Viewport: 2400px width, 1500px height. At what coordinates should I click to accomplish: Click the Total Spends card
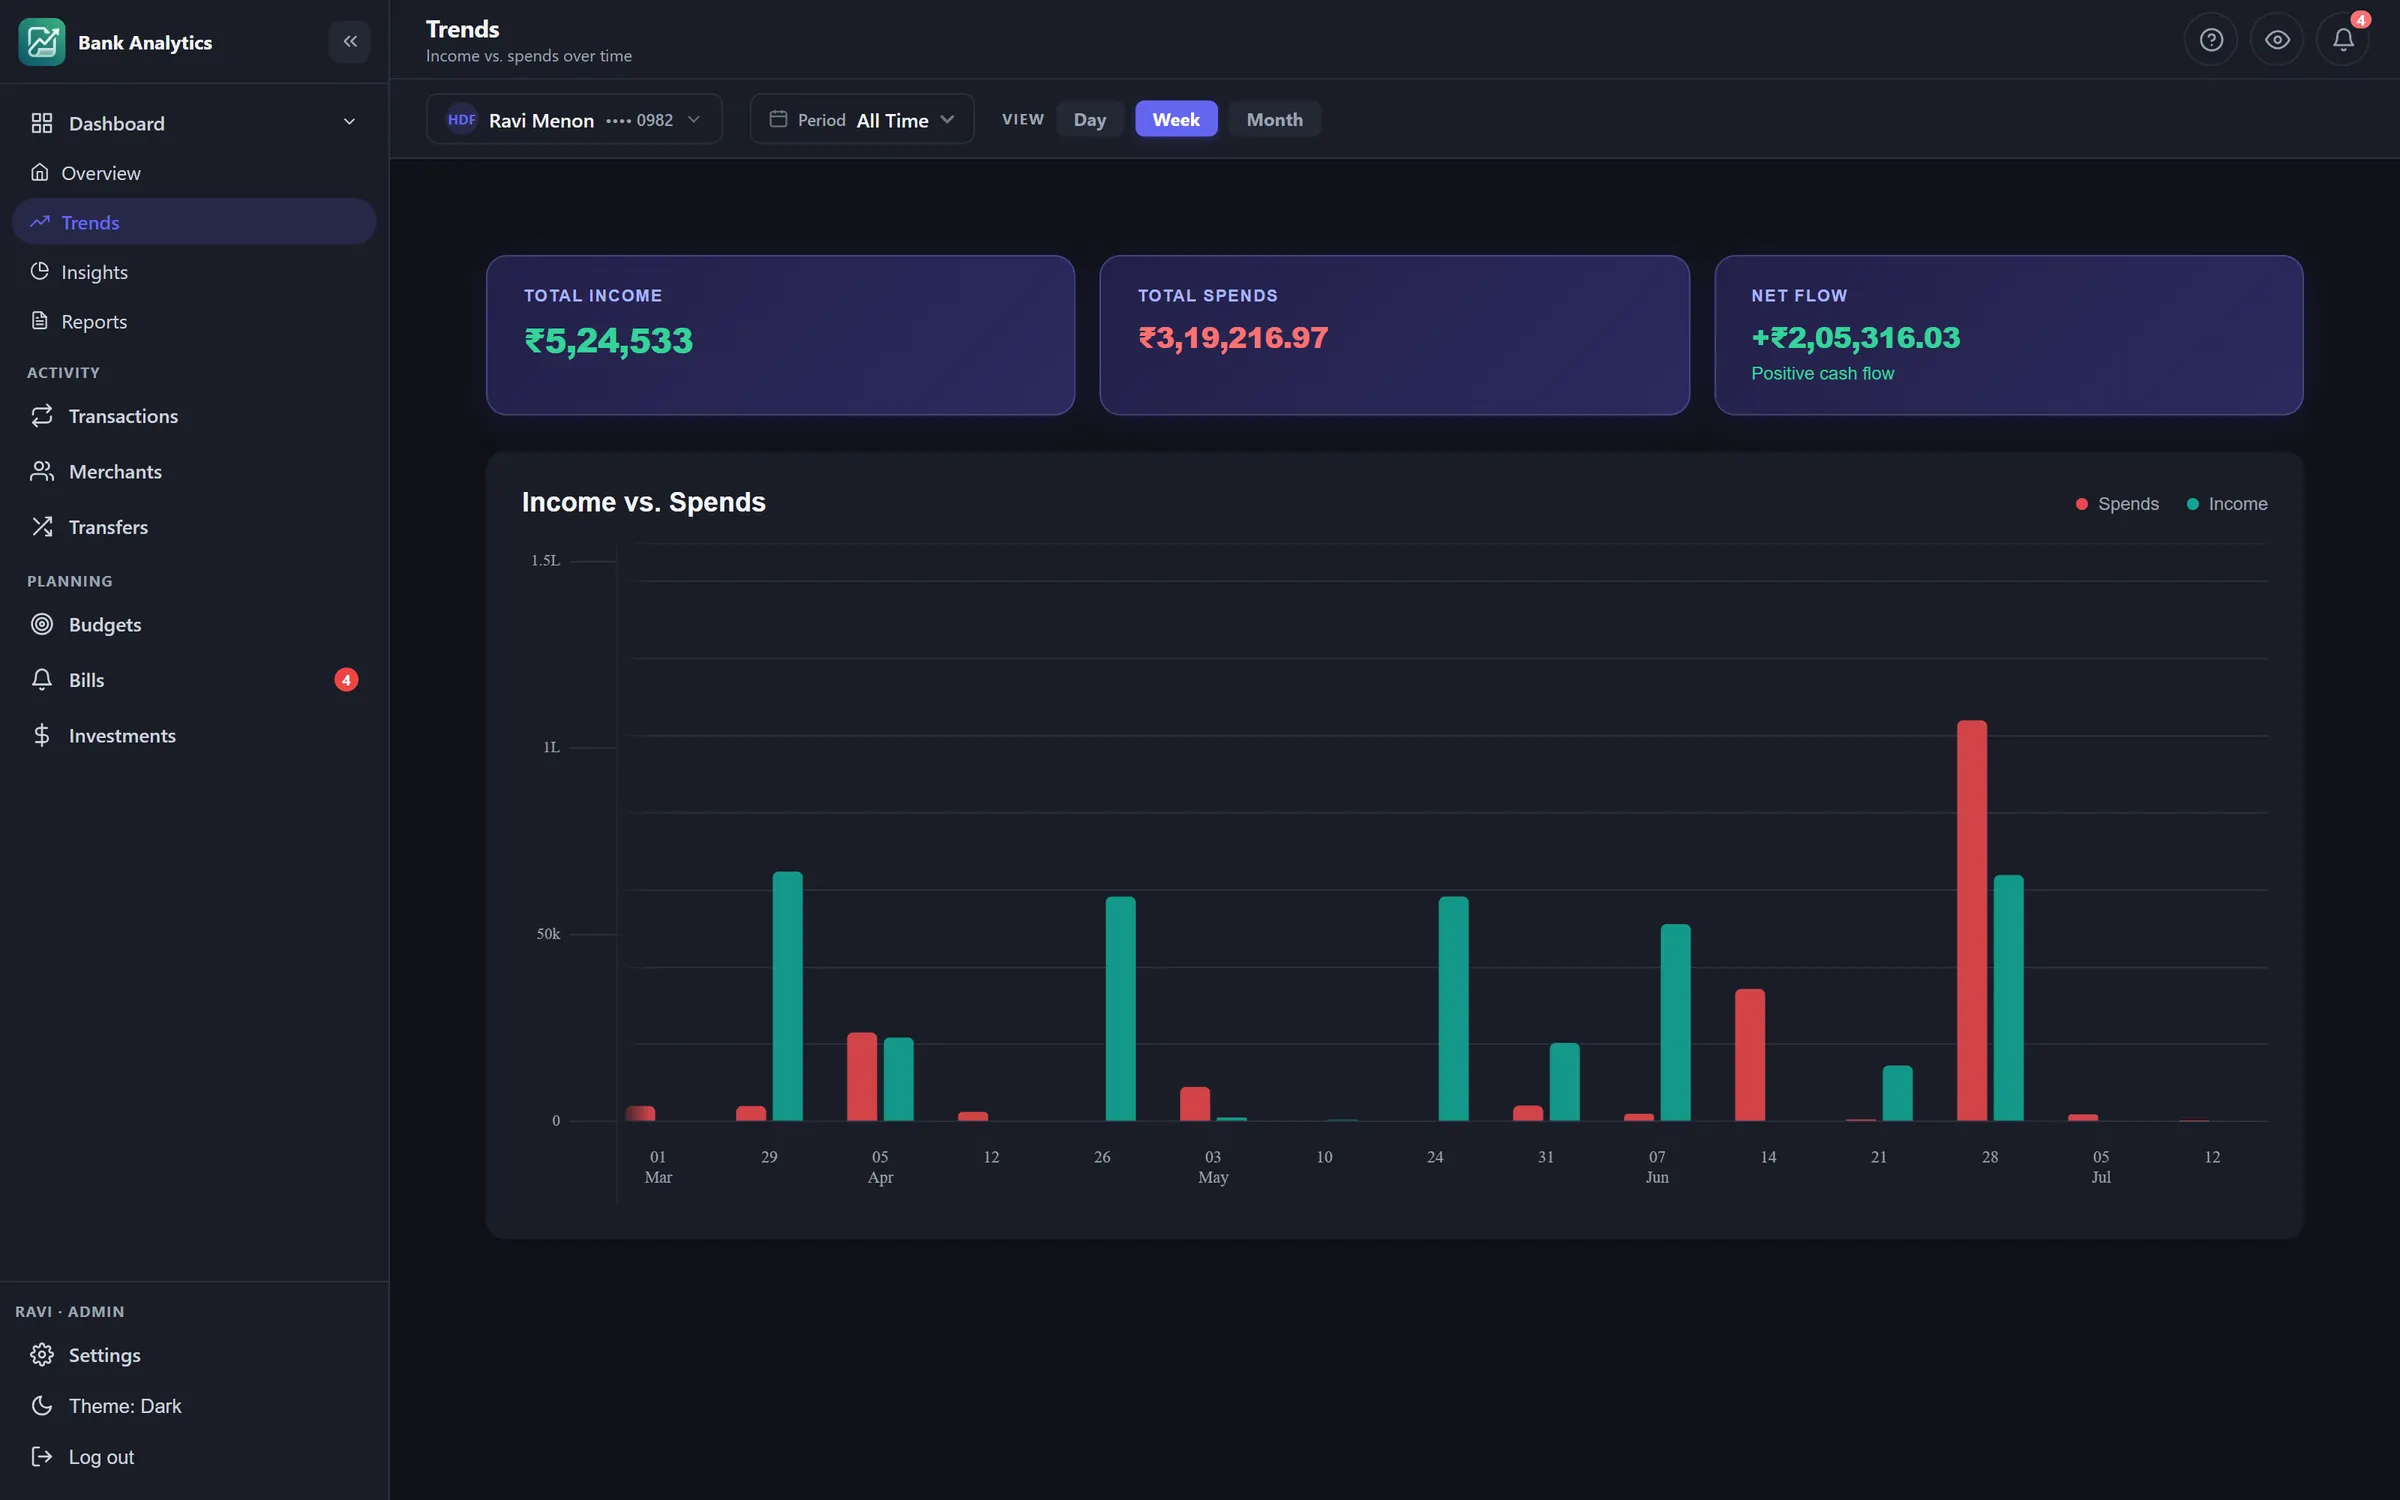[x=1394, y=335]
